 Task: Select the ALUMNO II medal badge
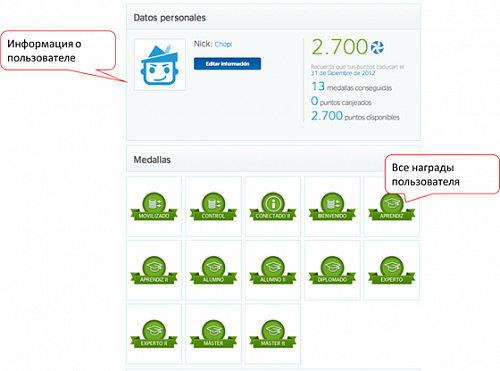coord(273,270)
